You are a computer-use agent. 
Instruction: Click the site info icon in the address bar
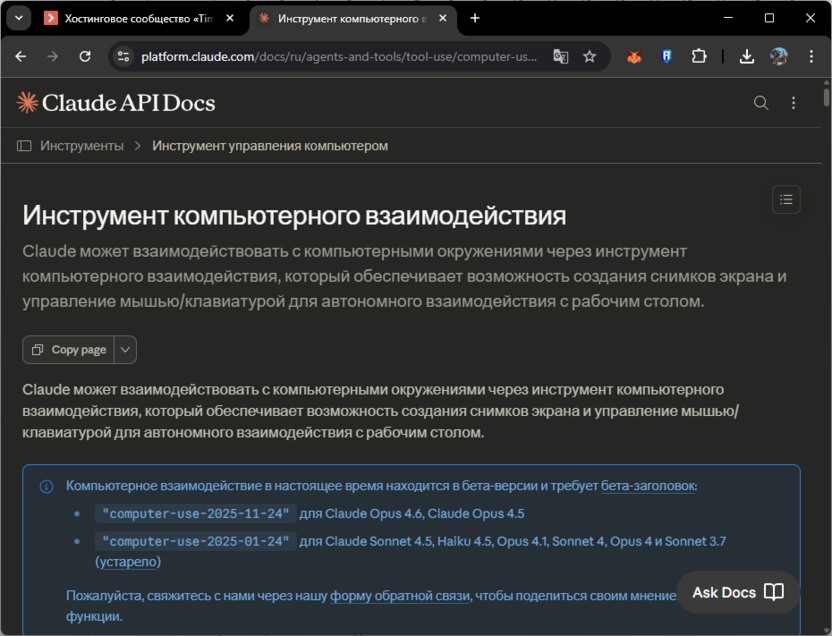coord(122,57)
